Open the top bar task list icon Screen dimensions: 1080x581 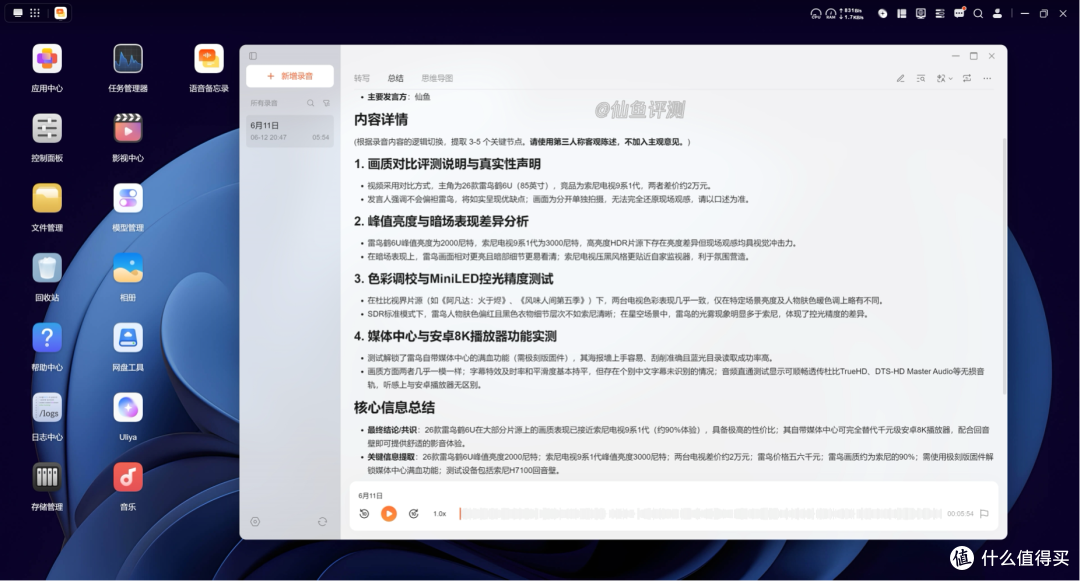[939, 13]
